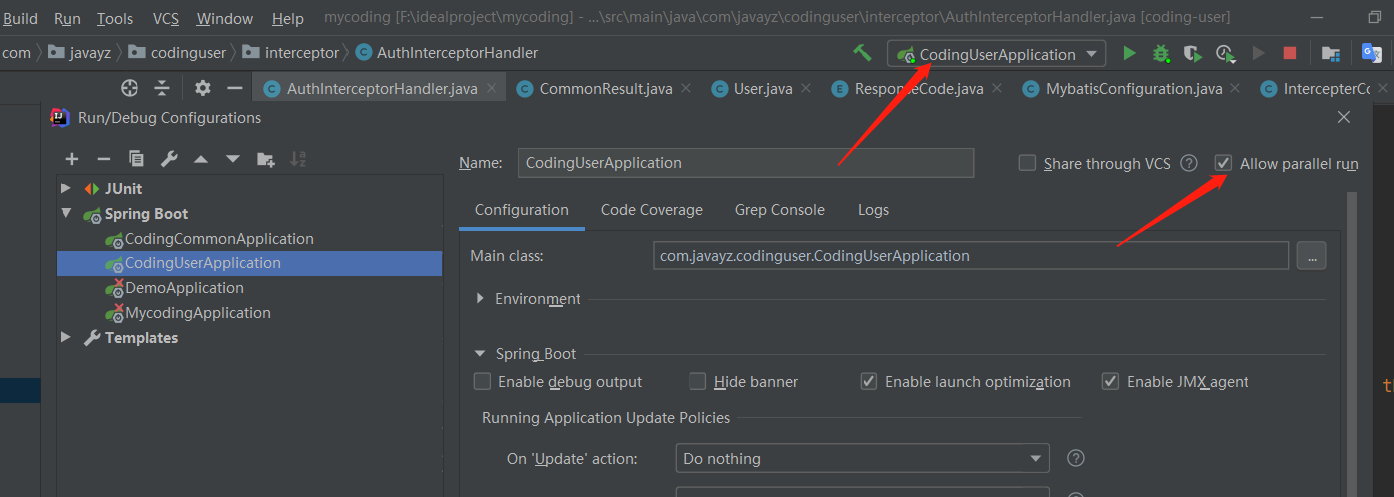
Task: Move configuration down with the down arrow
Action: tap(233, 158)
